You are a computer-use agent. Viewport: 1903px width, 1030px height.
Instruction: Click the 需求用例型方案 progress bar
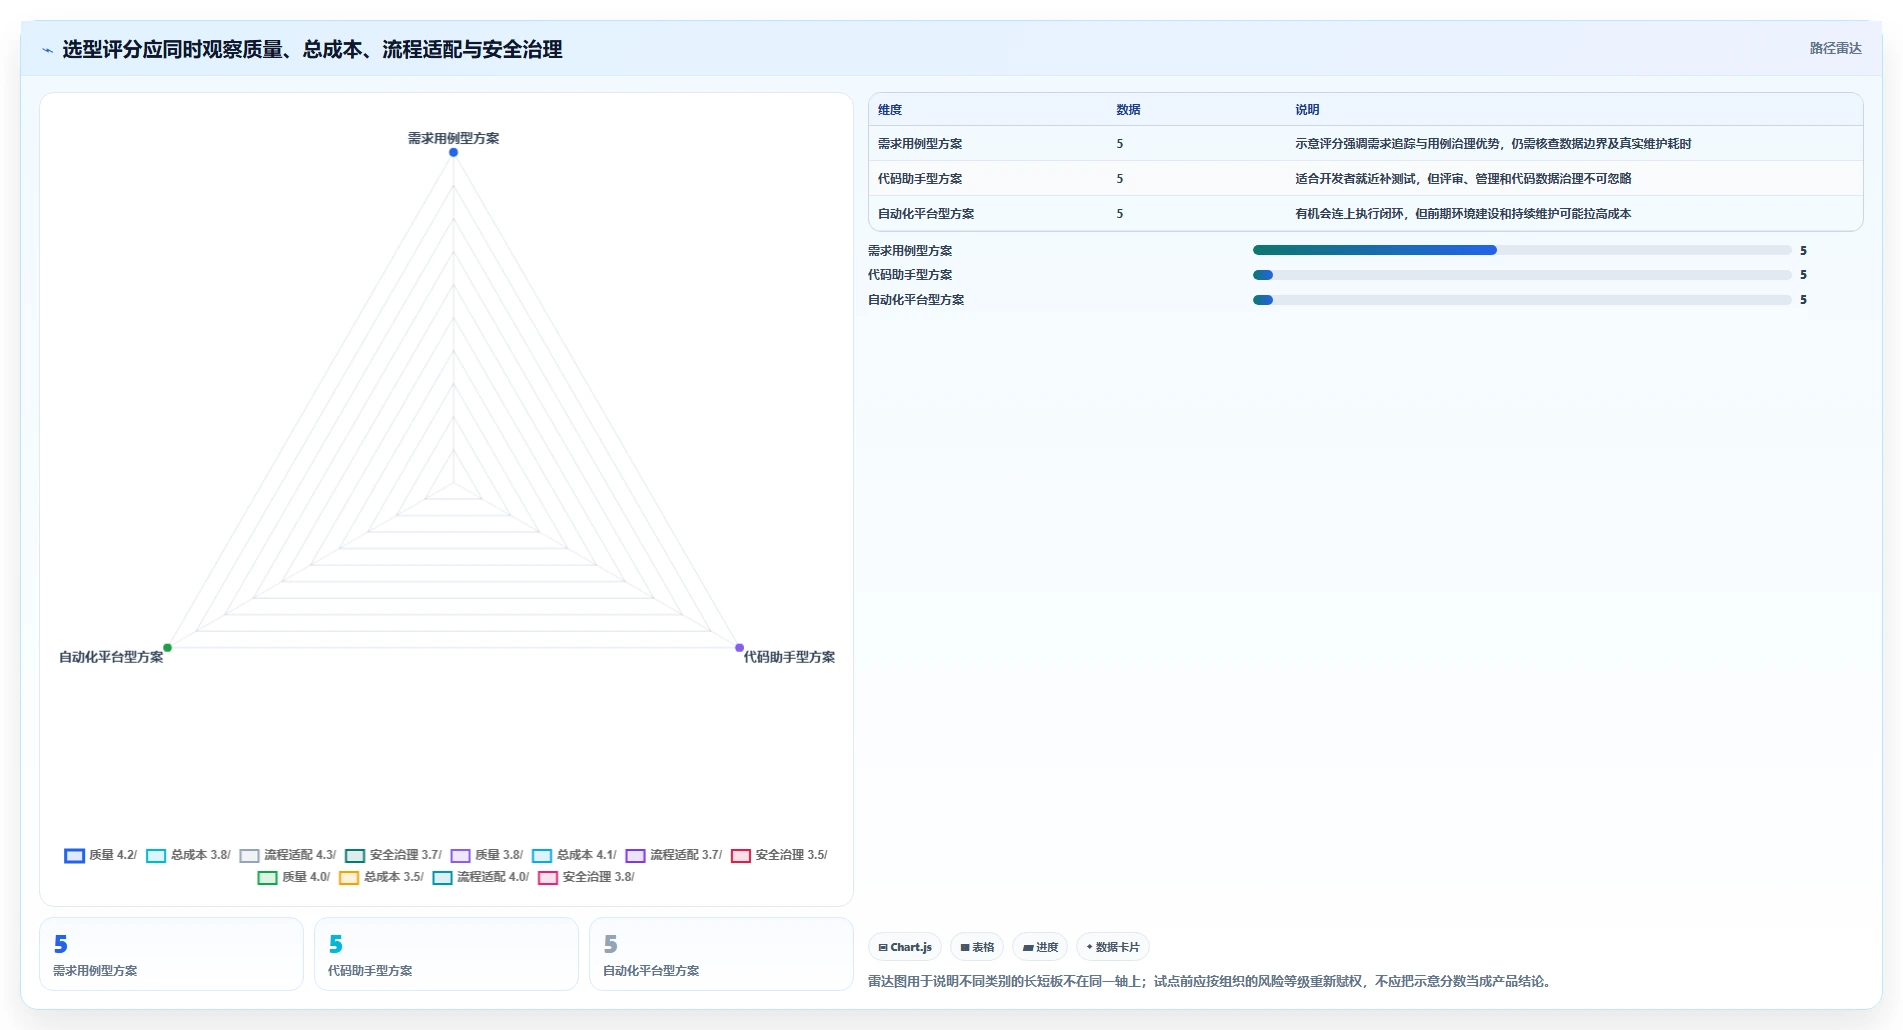point(1522,250)
